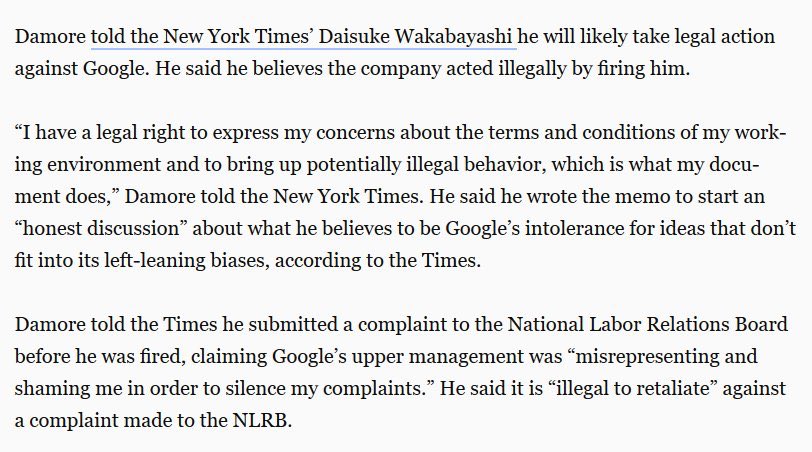Screen dimensions: 812x452
Task: Open the 'told the New York Times' Daisuke Wakabayashi' link
Action: coord(303,36)
